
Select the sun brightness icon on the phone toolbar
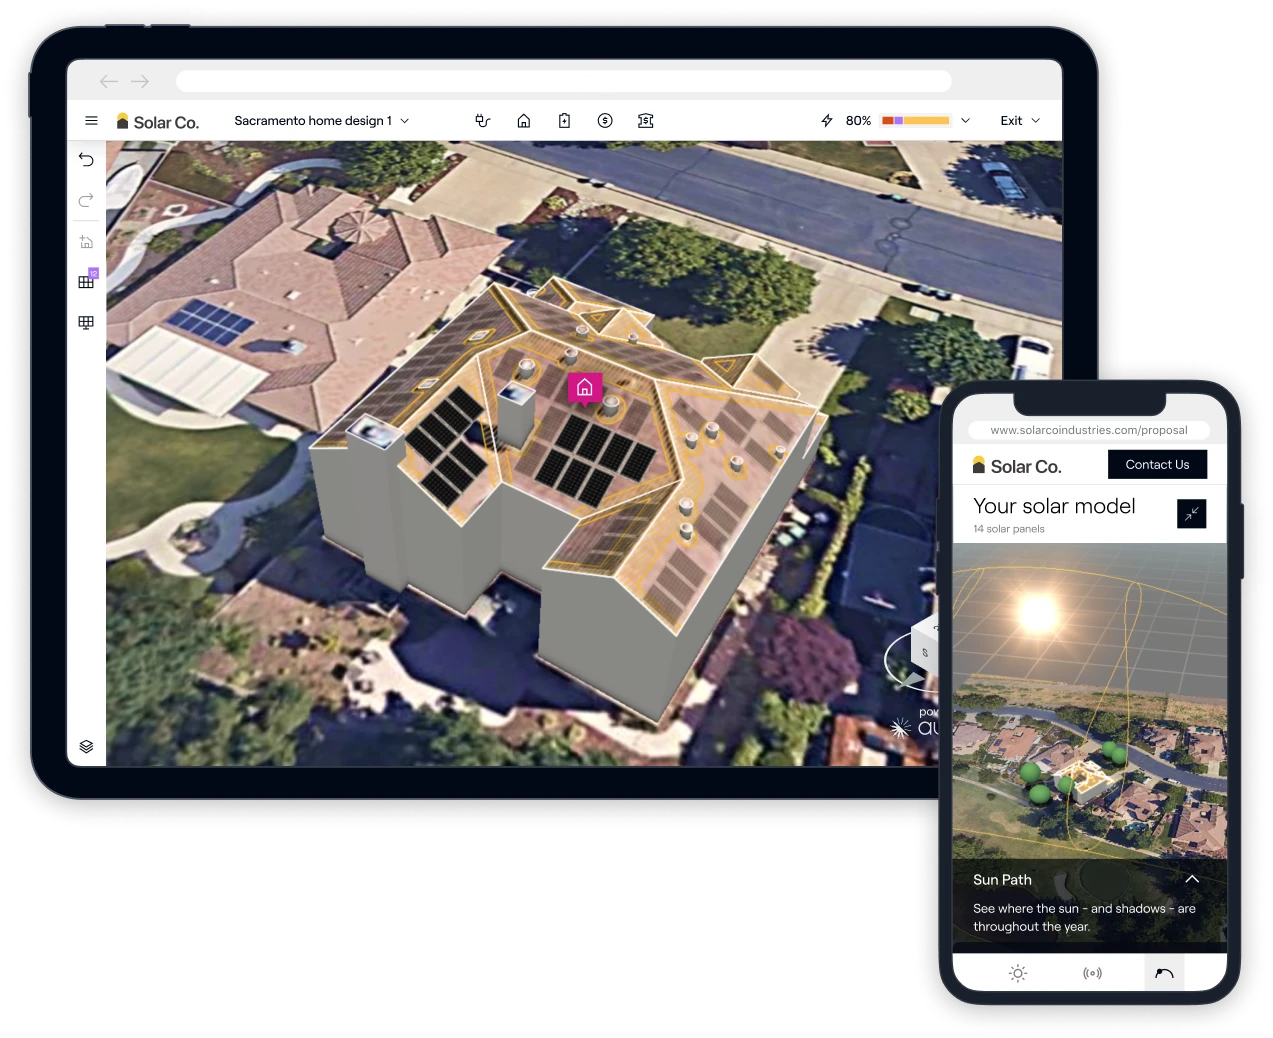1017,972
